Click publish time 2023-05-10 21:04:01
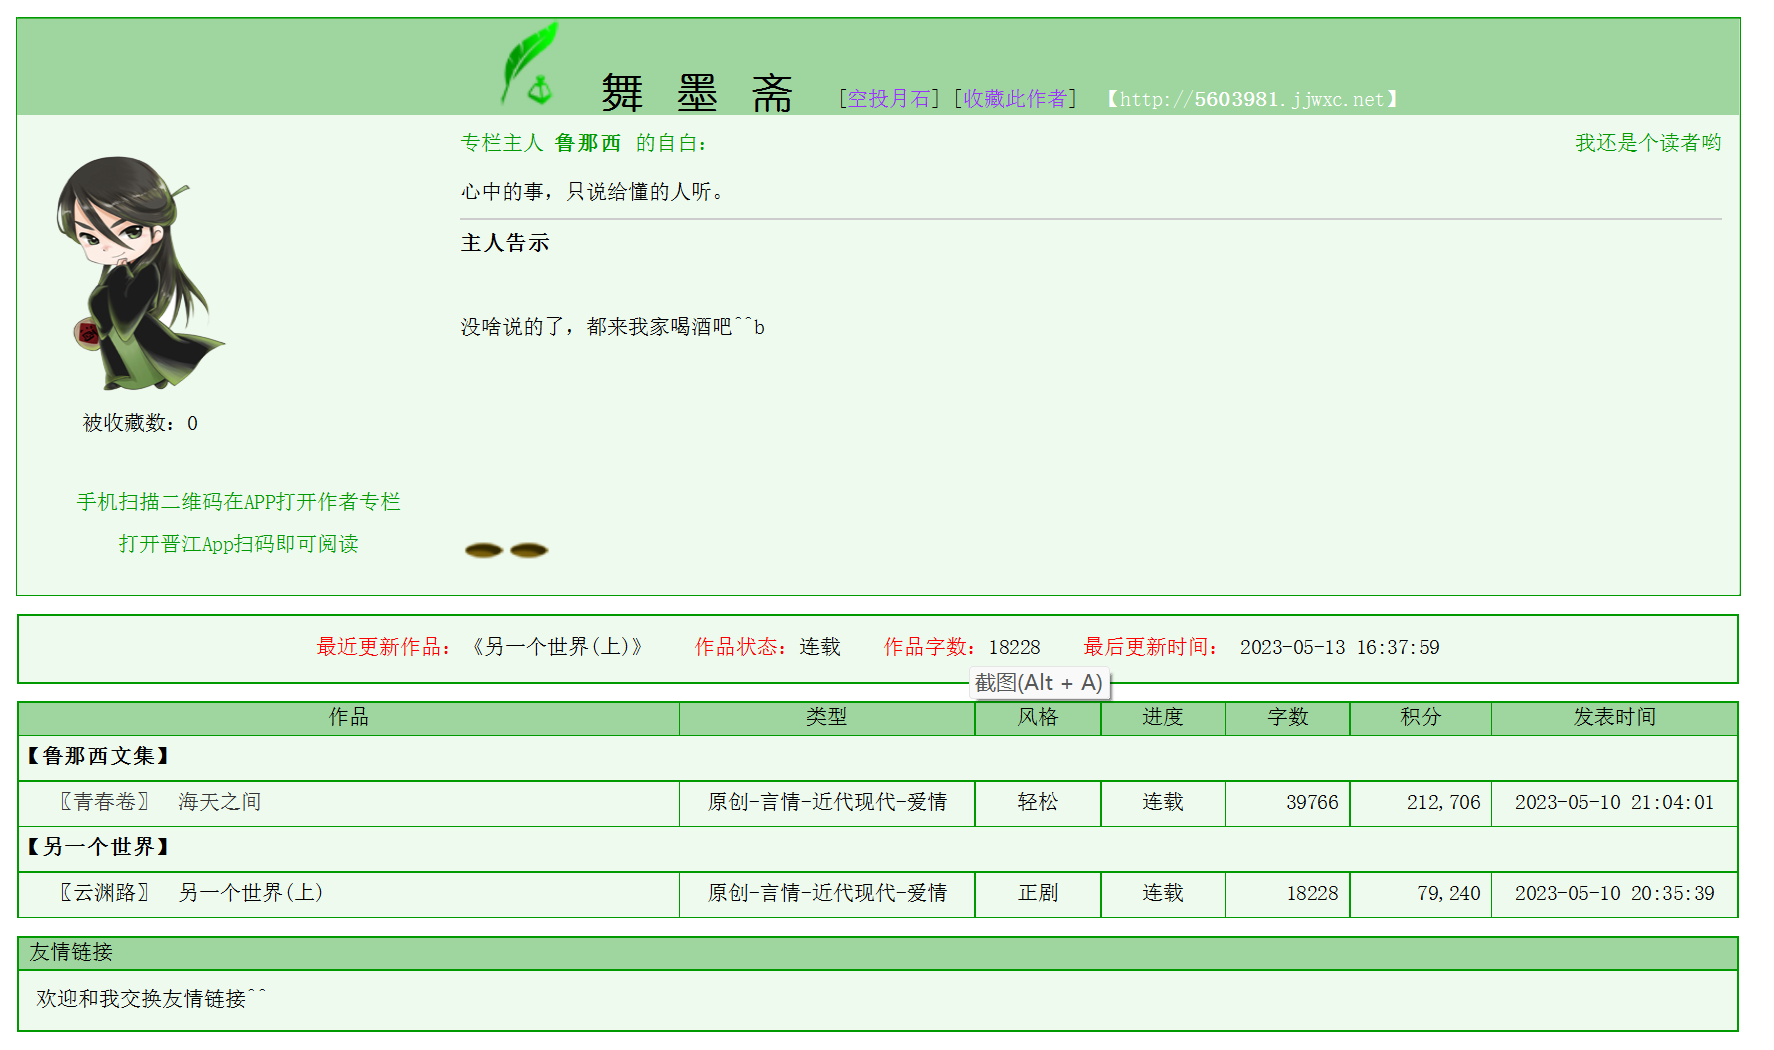The height and width of the screenshot is (1050, 1774). coord(1615,802)
